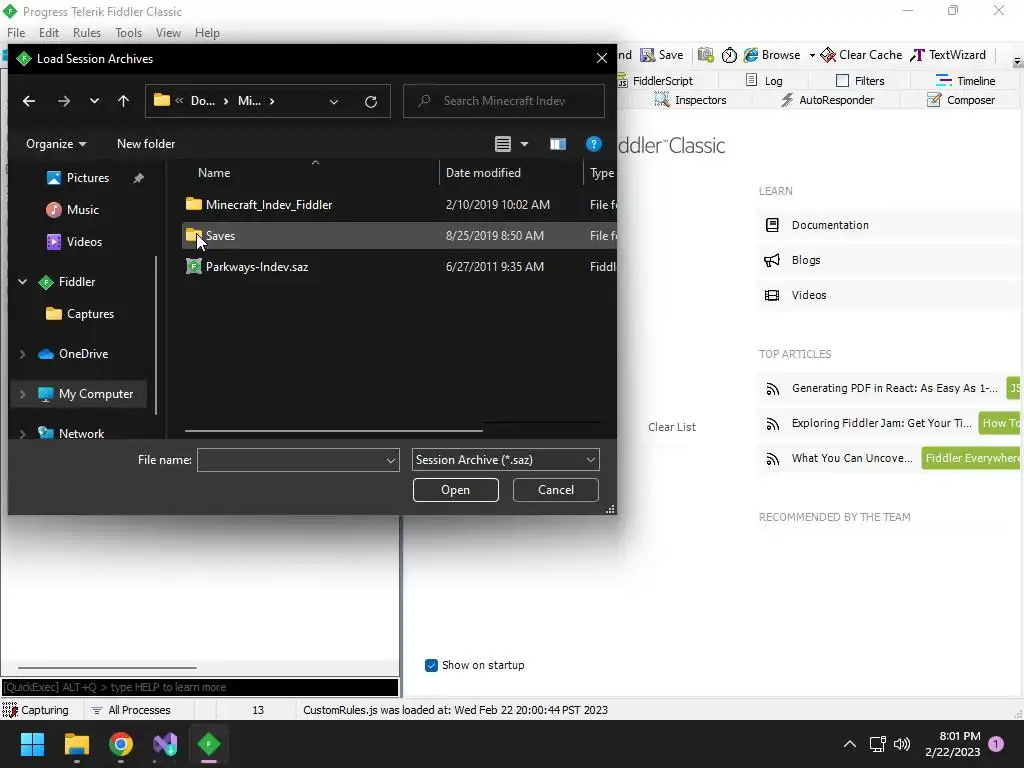This screenshot has width=1024, height=768.
Task: Open the Tools menu in Fiddler
Action: click(x=128, y=33)
